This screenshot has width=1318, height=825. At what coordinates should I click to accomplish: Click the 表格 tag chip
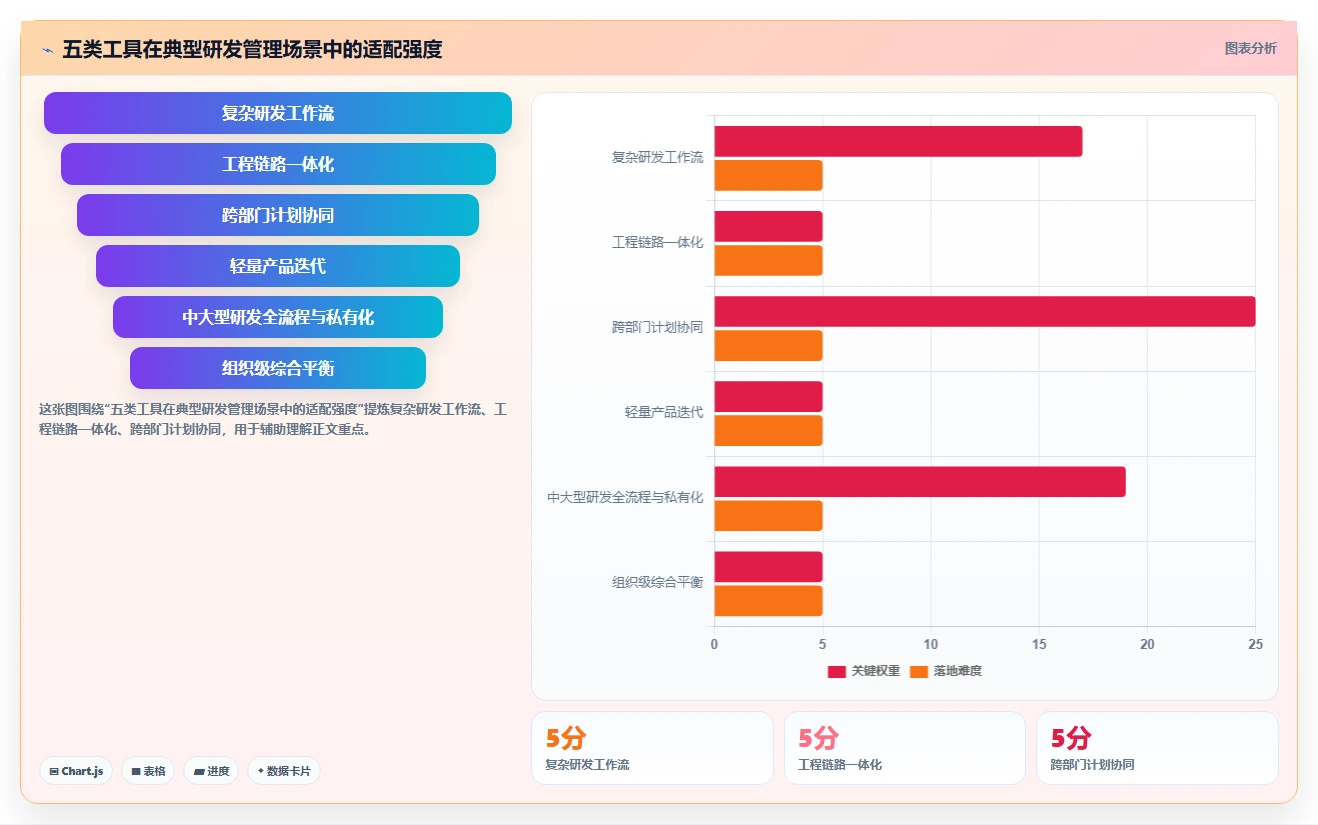coord(148,771)
